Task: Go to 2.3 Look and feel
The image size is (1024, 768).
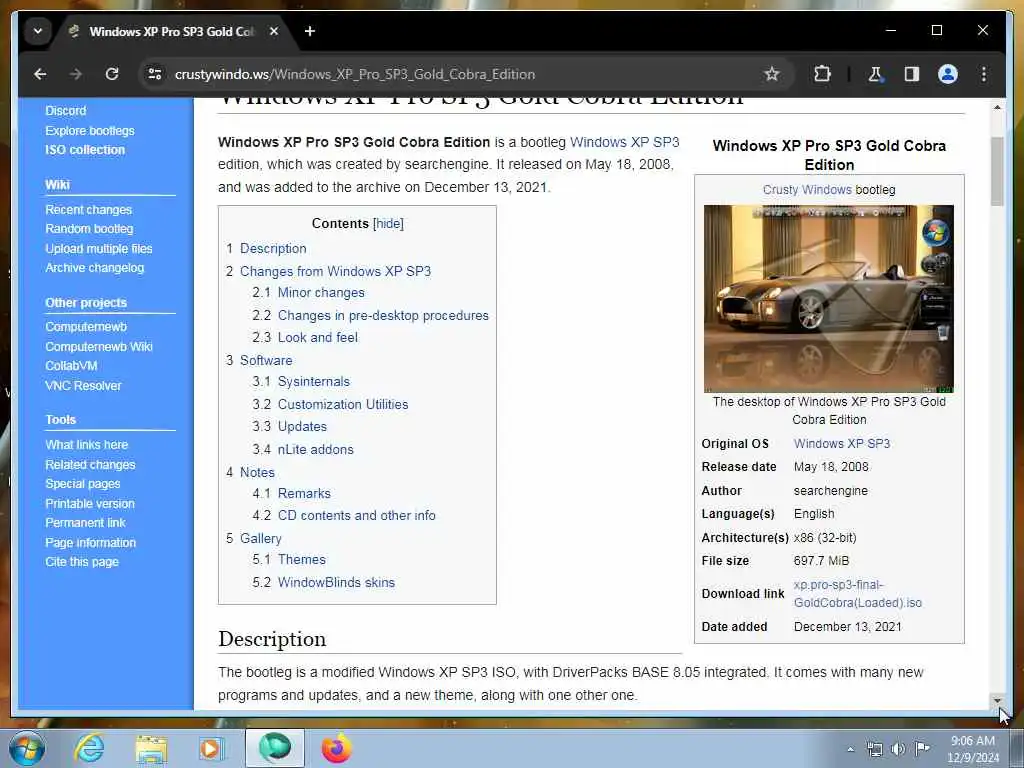Action: click(x=317, y=338)
